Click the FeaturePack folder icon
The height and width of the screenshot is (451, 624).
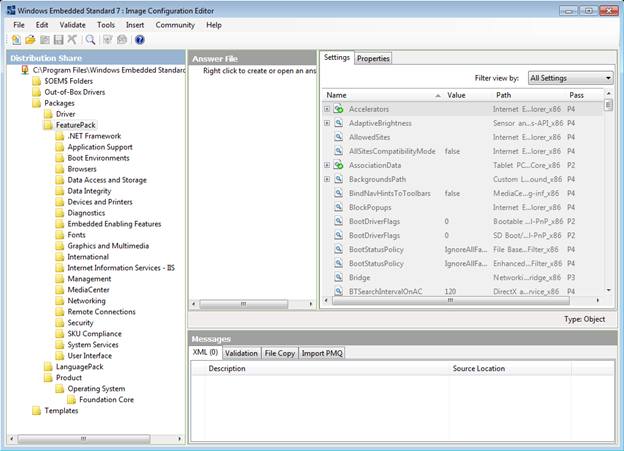click(48, 125)
